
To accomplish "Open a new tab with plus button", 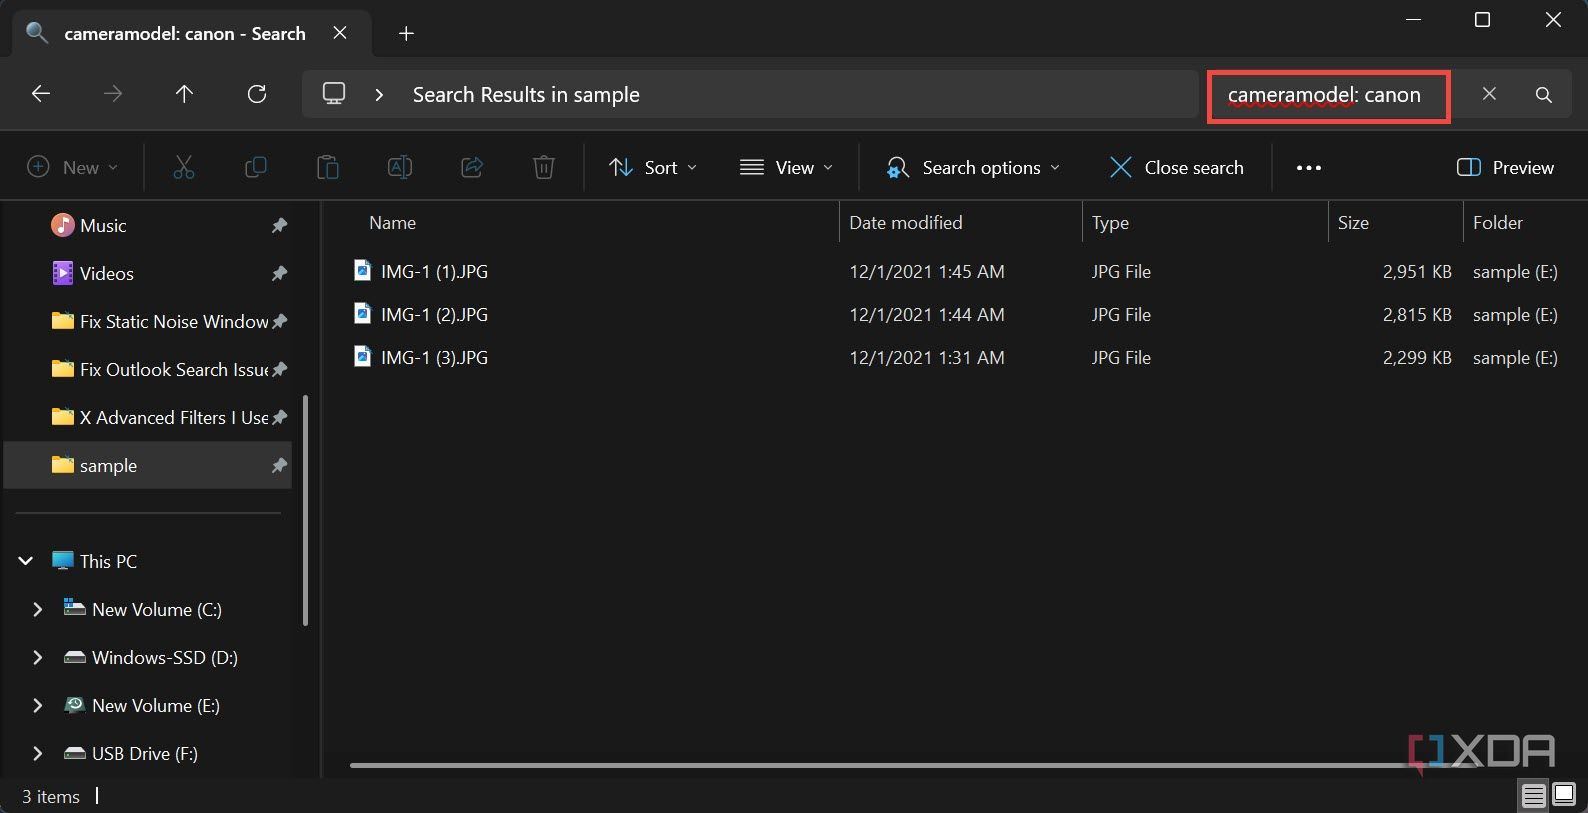I will [x=406, y=33].
